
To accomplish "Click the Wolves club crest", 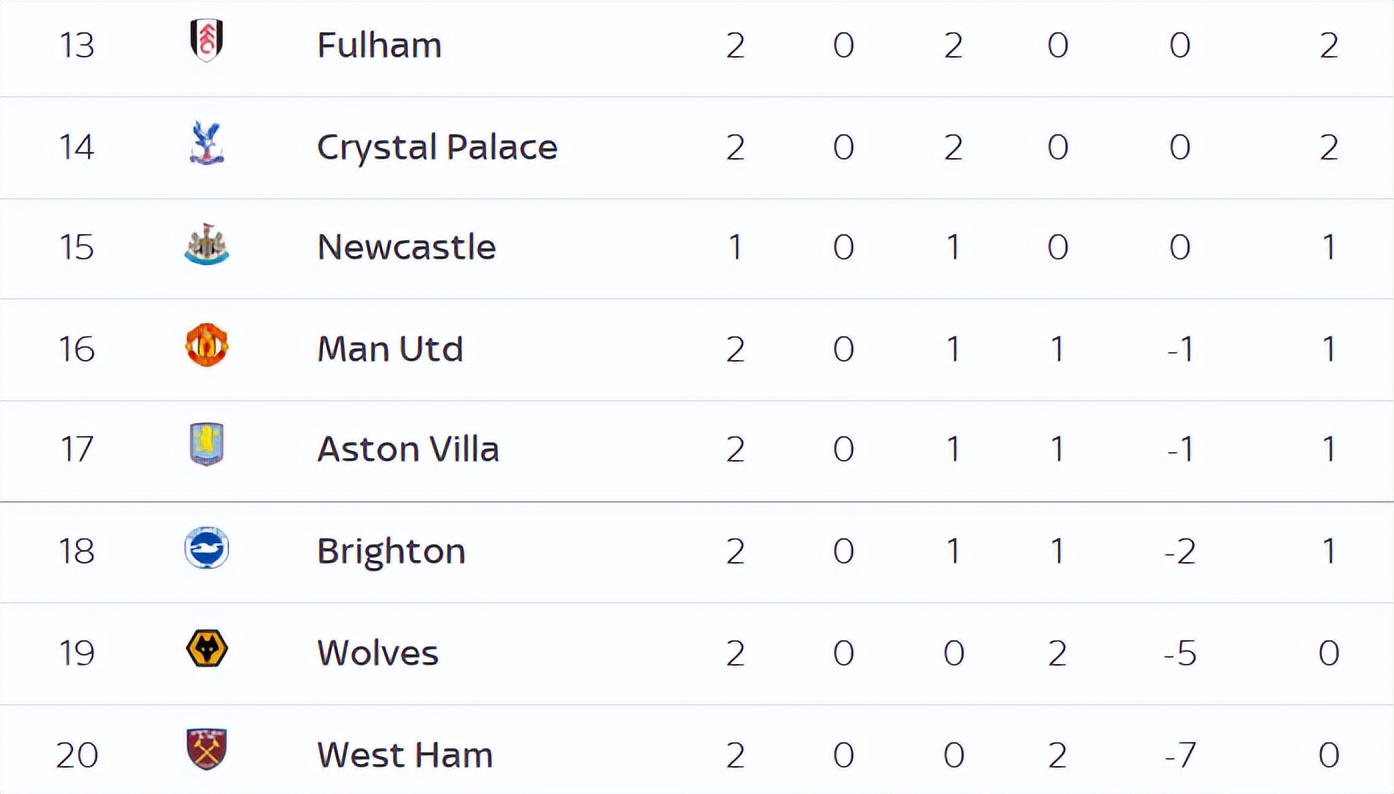I will (x=207, y=649).
